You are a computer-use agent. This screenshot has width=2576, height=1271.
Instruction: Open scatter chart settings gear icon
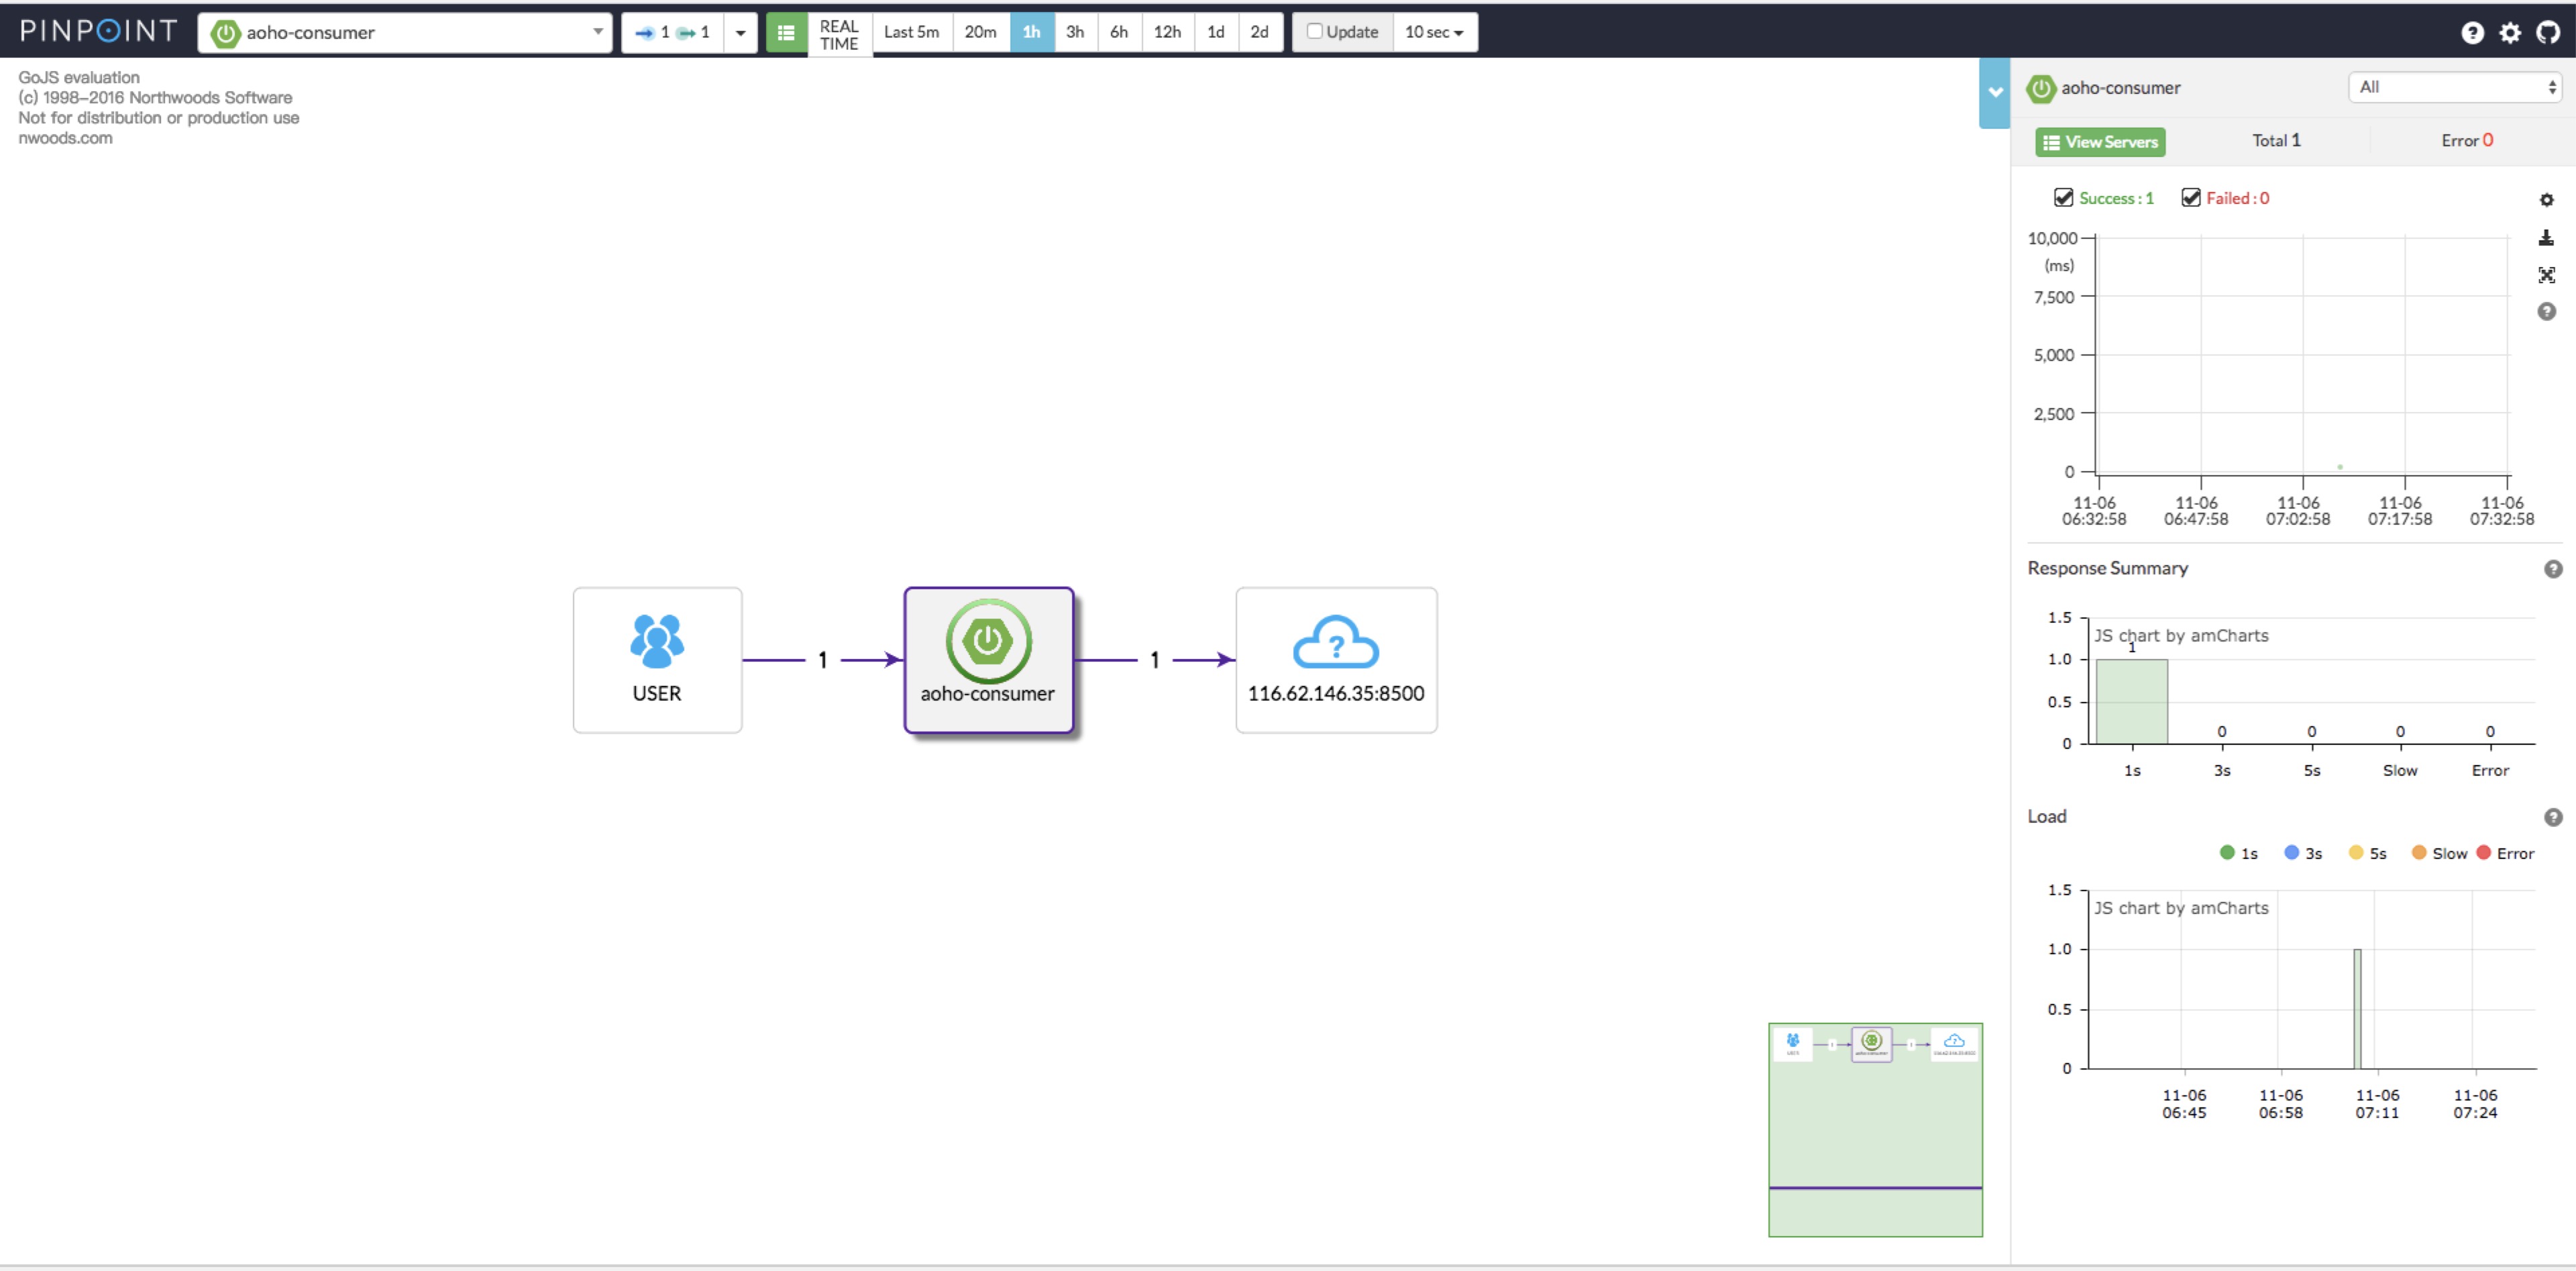tap(2547, 200)
